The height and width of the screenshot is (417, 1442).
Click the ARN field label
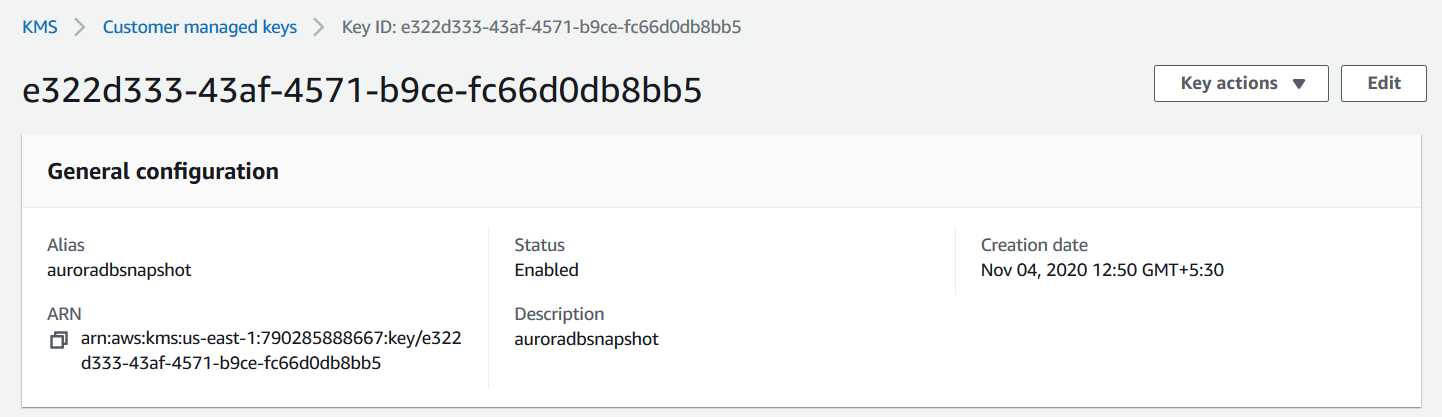click(x=64, y=314)
